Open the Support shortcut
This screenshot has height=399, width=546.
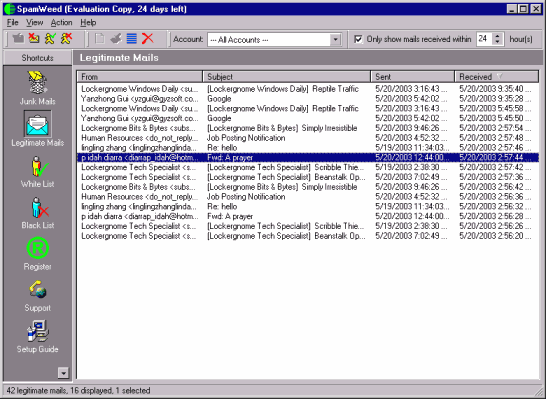click(x=38, y=296)
